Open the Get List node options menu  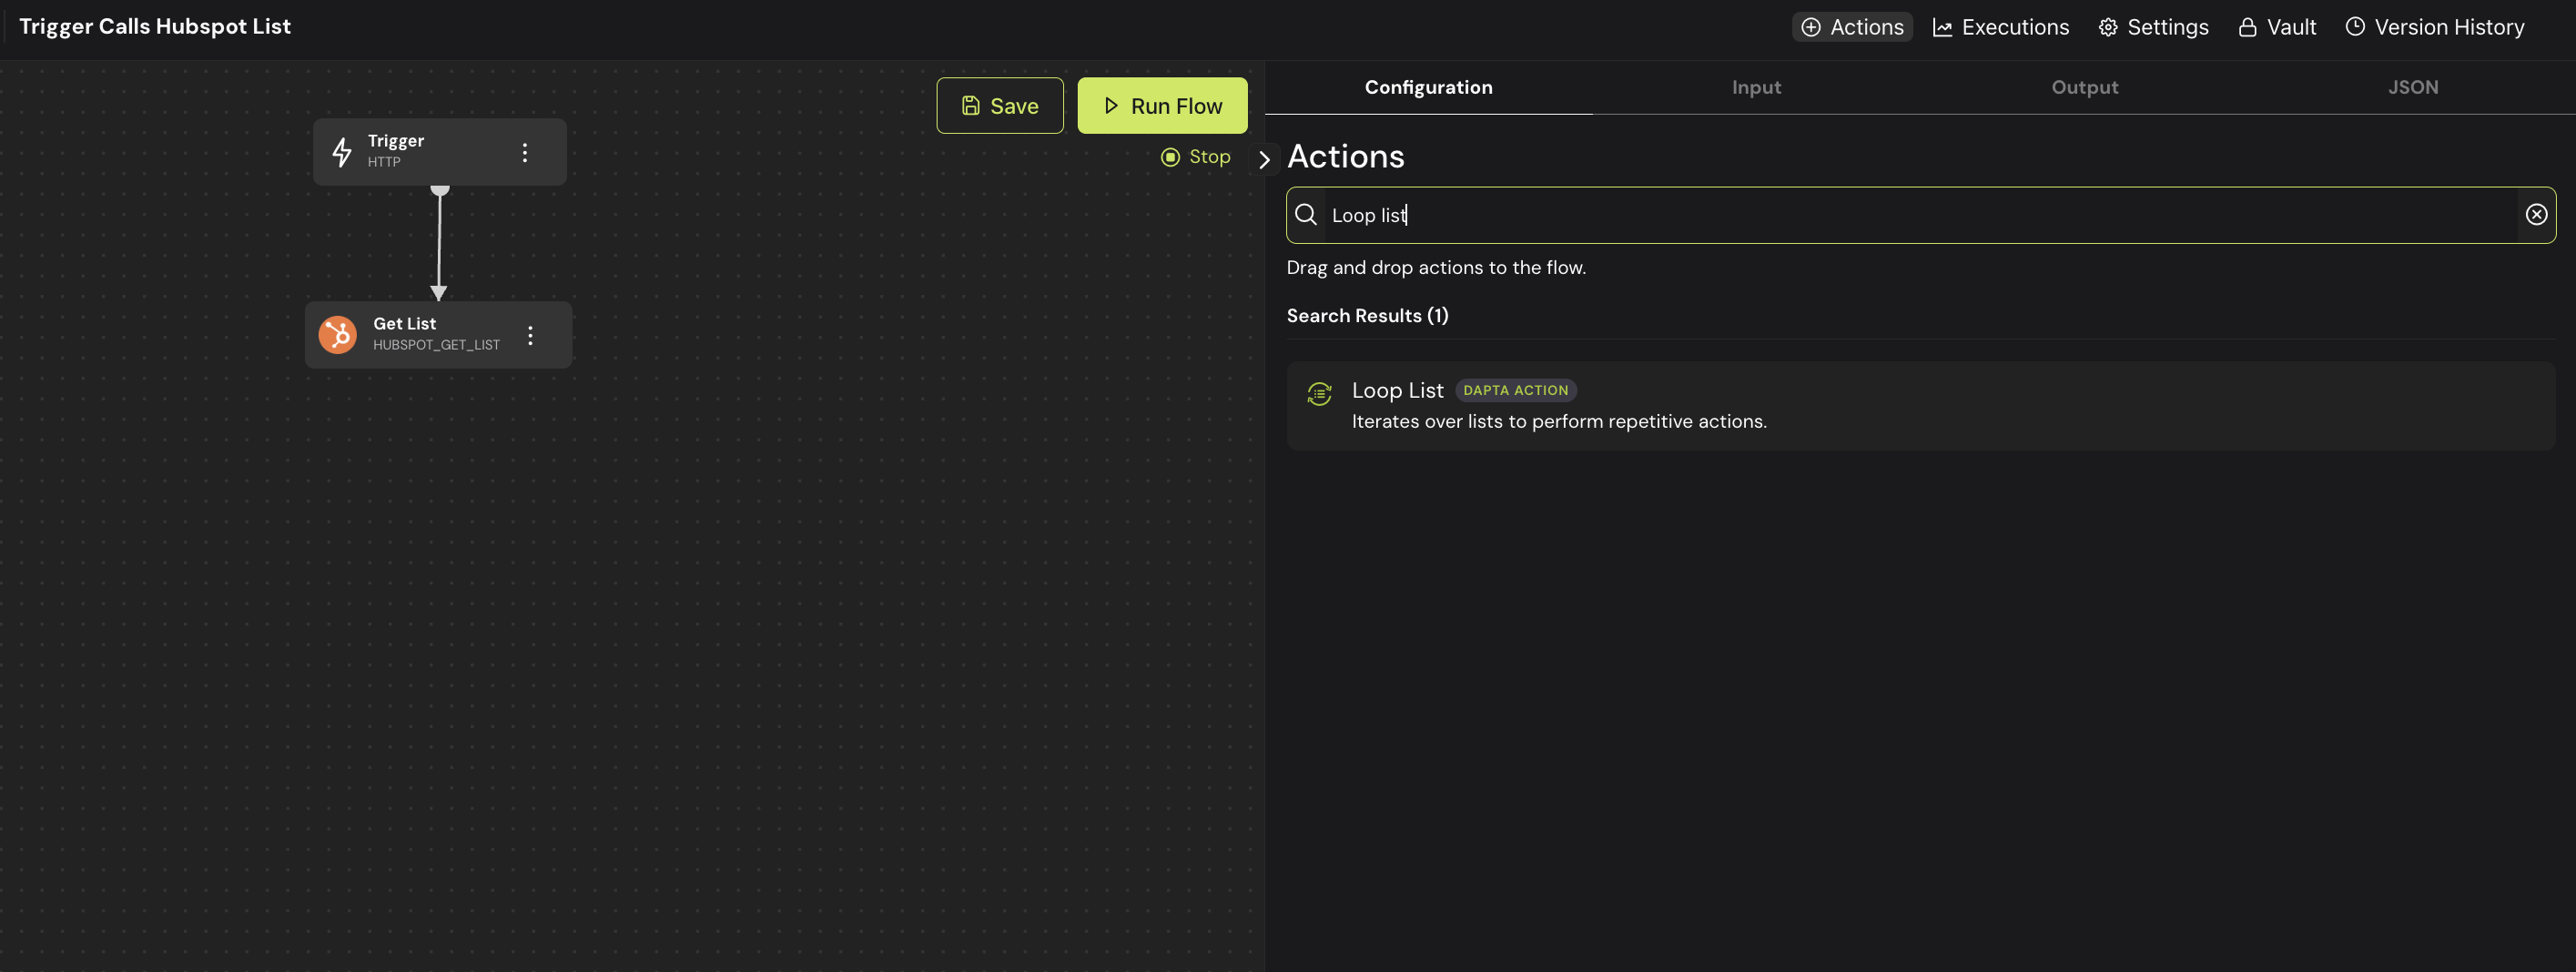click(x=530, y=335)
